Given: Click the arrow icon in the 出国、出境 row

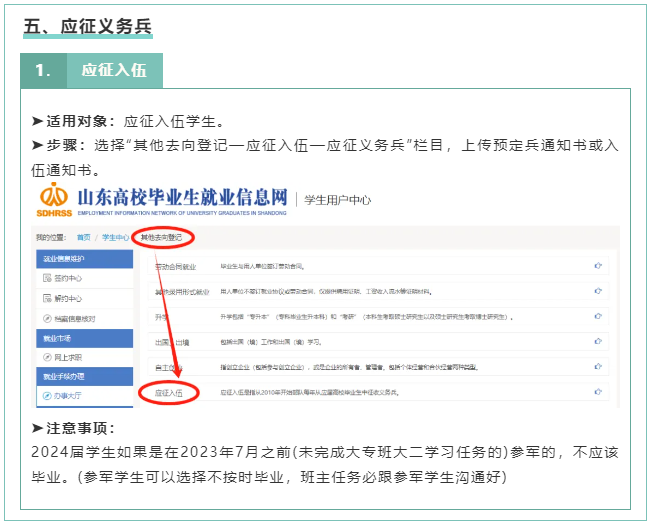Looking at the screenshot, I should point(598,342).
